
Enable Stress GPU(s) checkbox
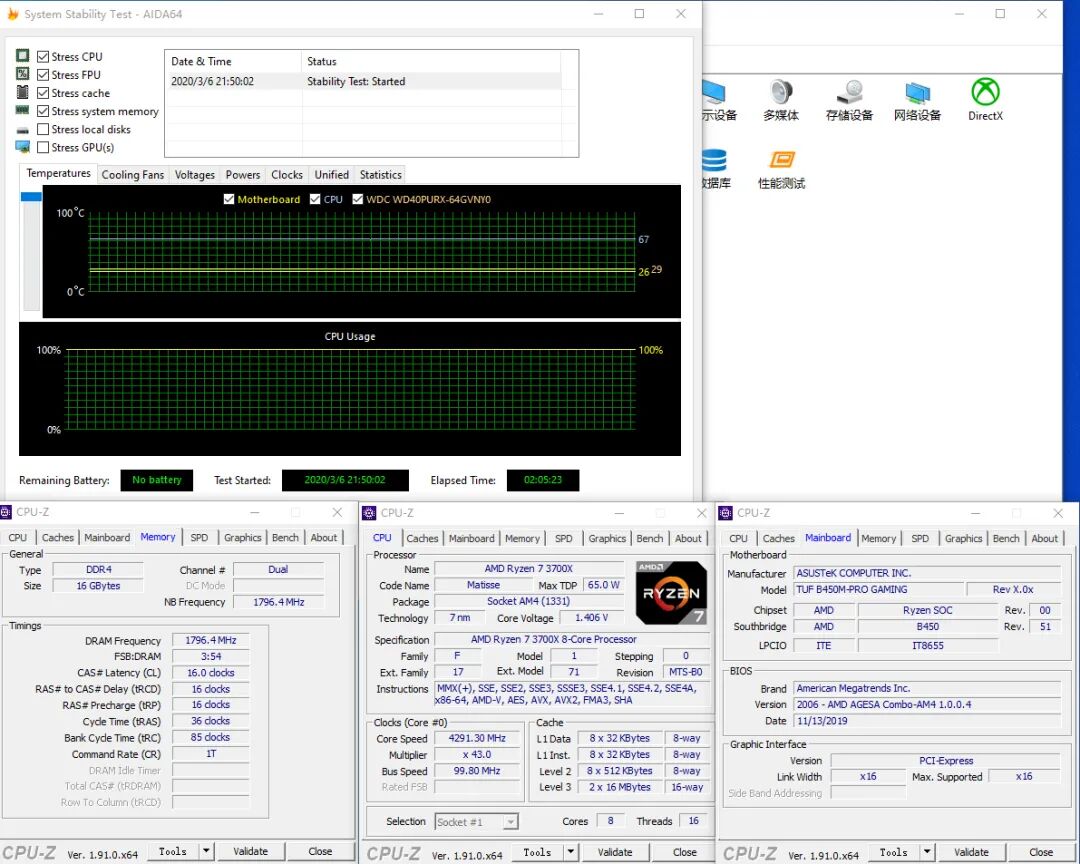[x=43, y=147]
